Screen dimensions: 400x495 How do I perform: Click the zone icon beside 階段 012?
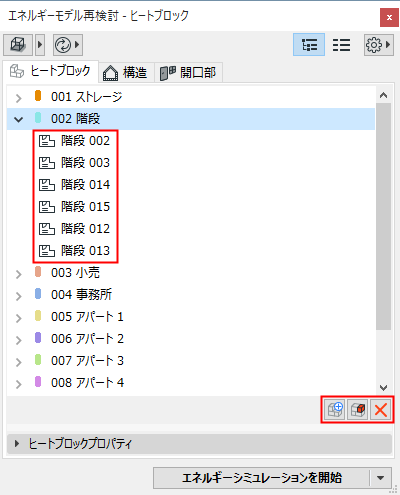click(x=47, y=229)
